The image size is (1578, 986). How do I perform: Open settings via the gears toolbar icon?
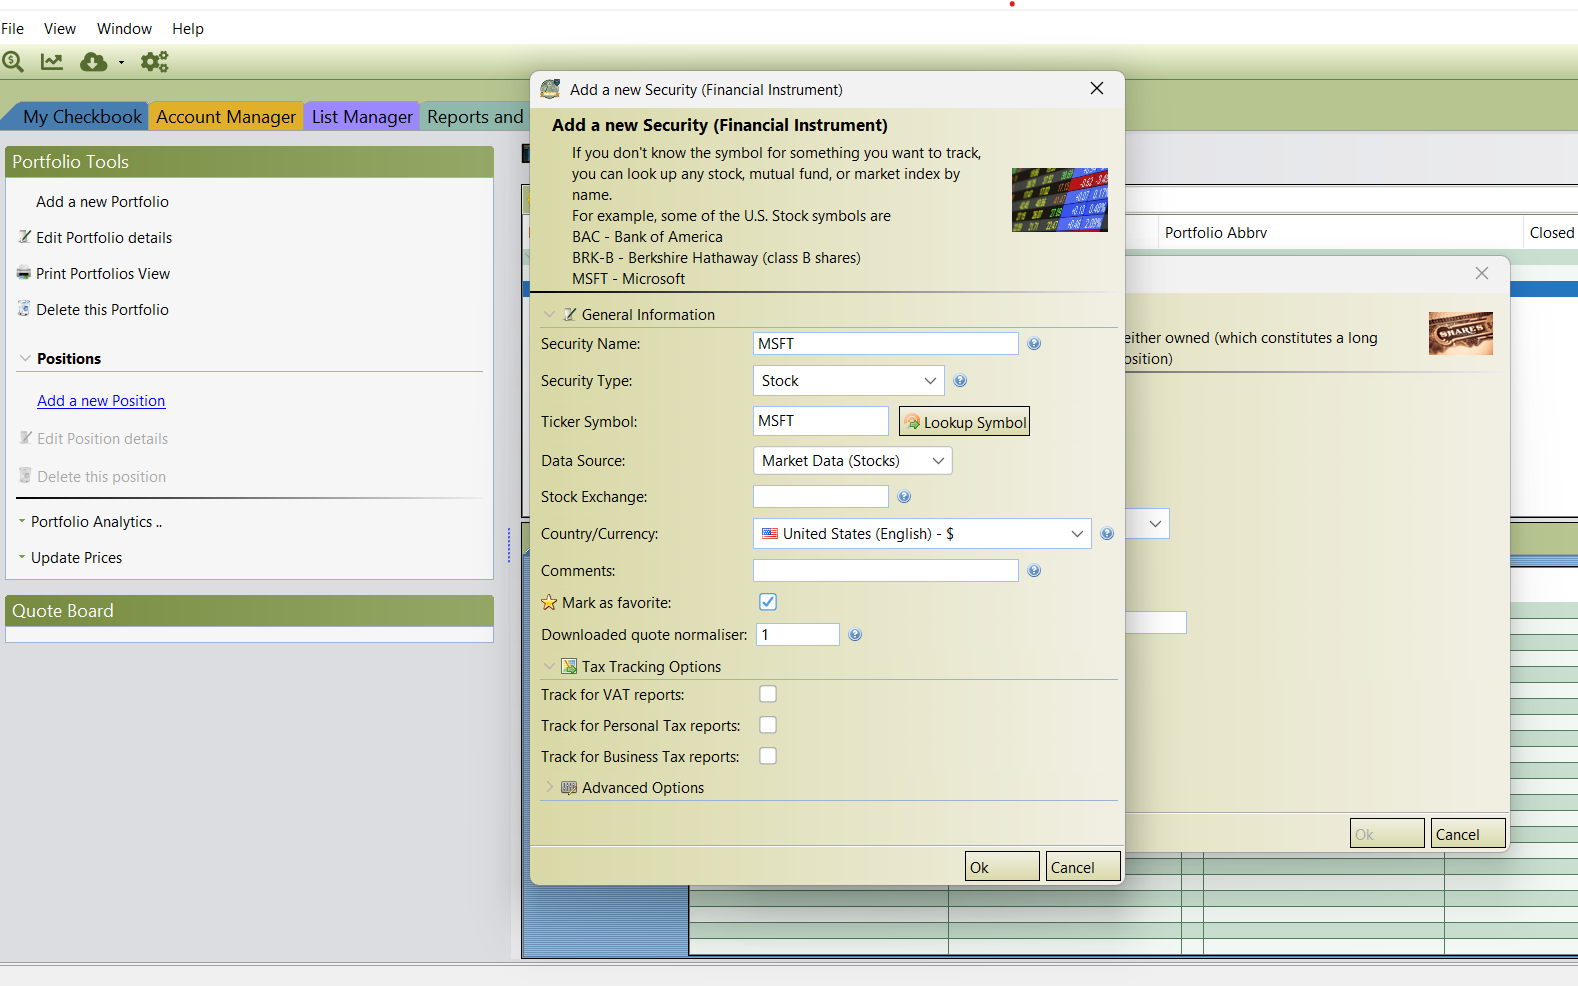155,62
